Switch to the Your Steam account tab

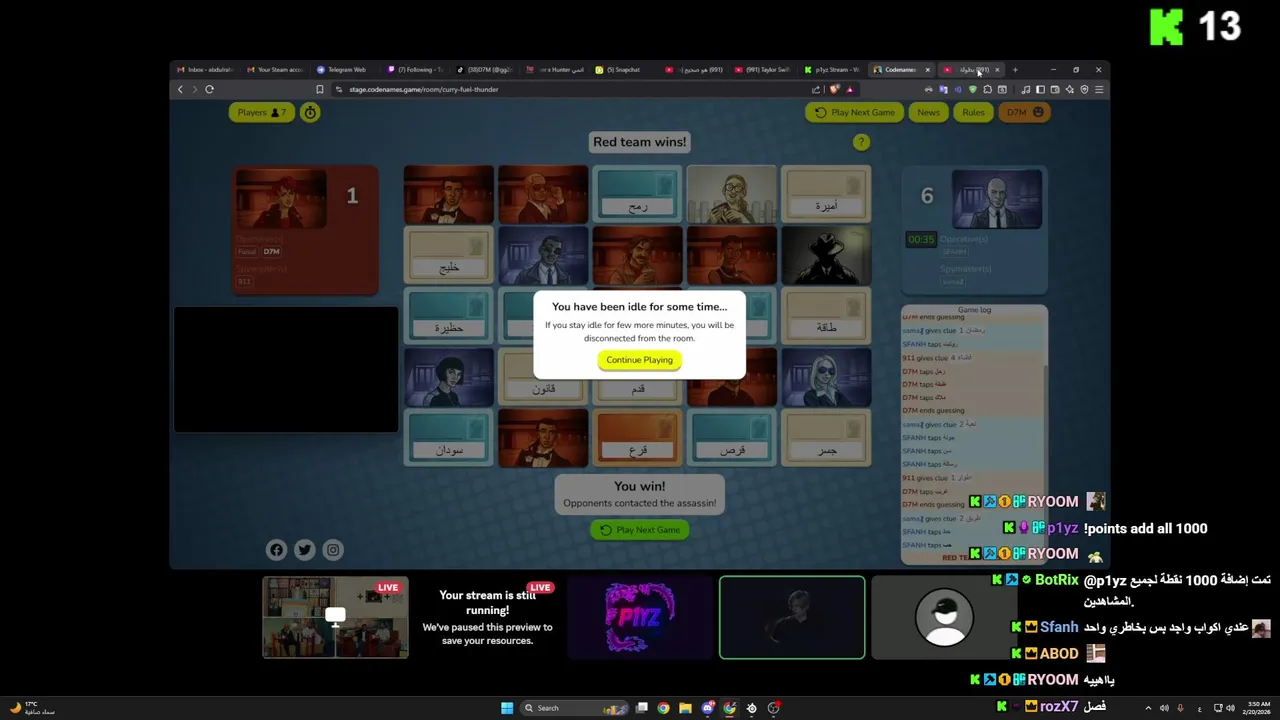point(275,70)
